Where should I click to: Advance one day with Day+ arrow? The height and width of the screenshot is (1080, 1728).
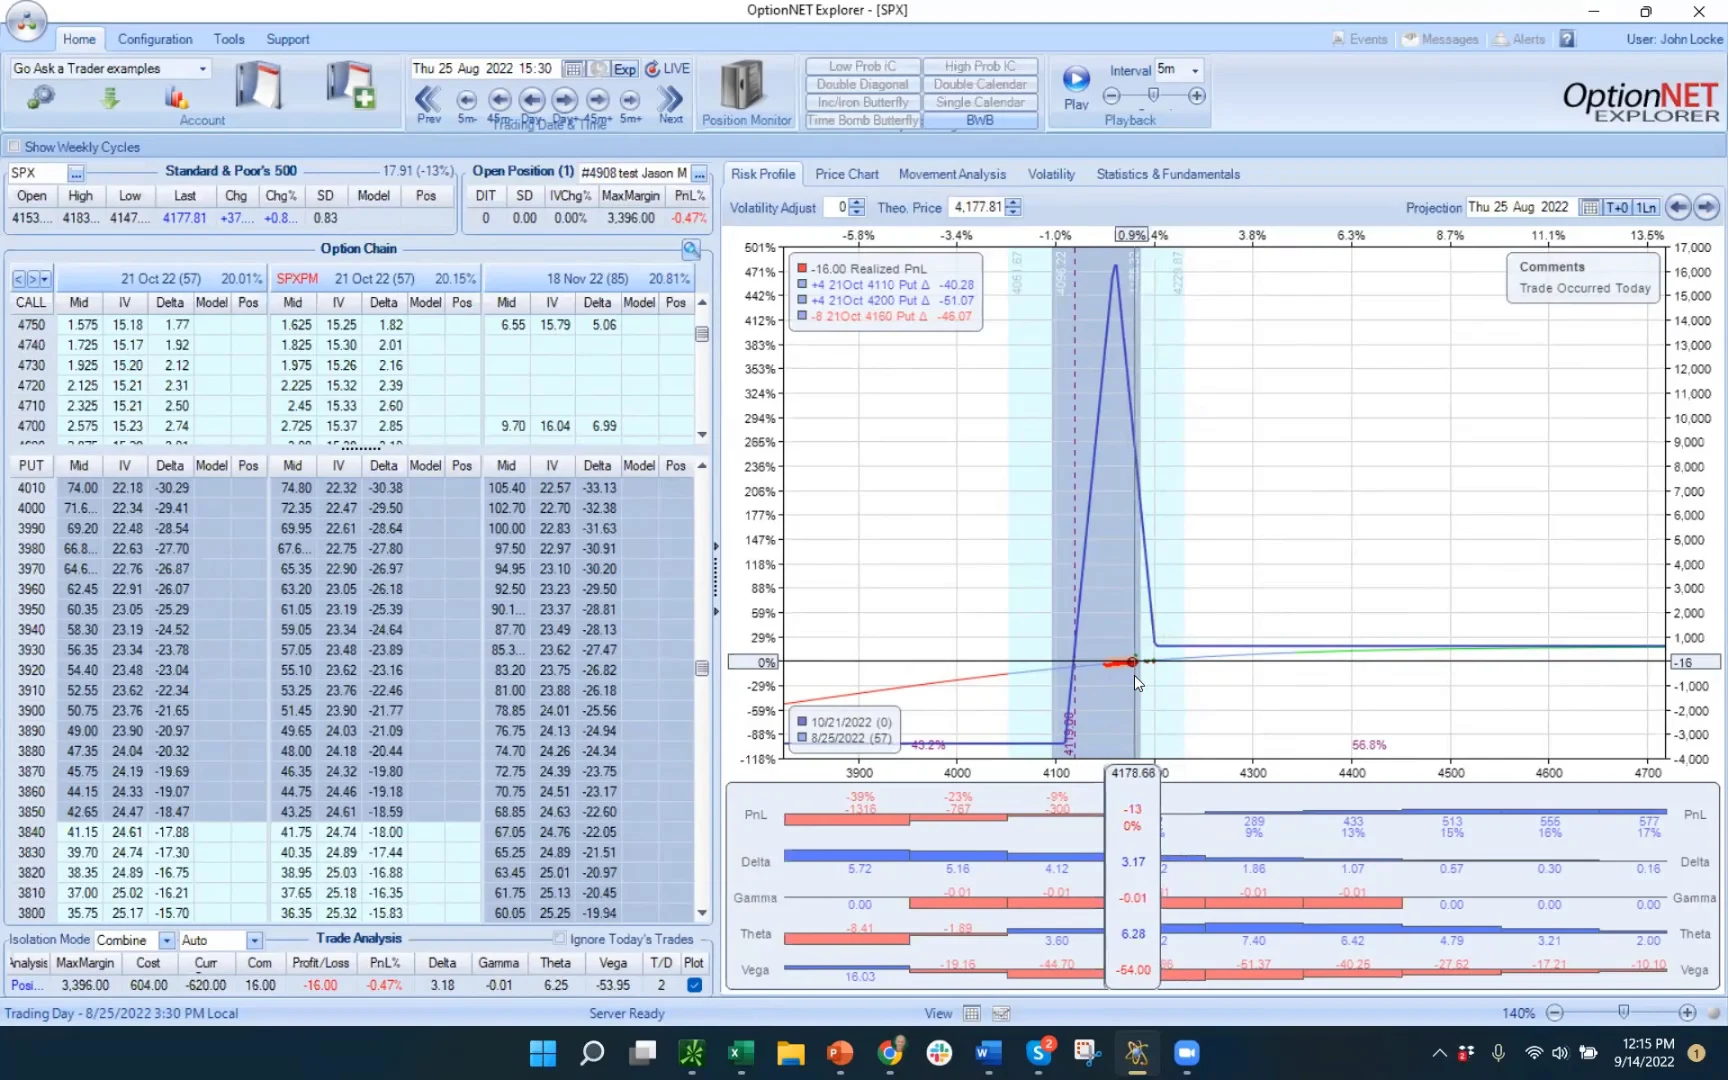click(x=565, y=99)
